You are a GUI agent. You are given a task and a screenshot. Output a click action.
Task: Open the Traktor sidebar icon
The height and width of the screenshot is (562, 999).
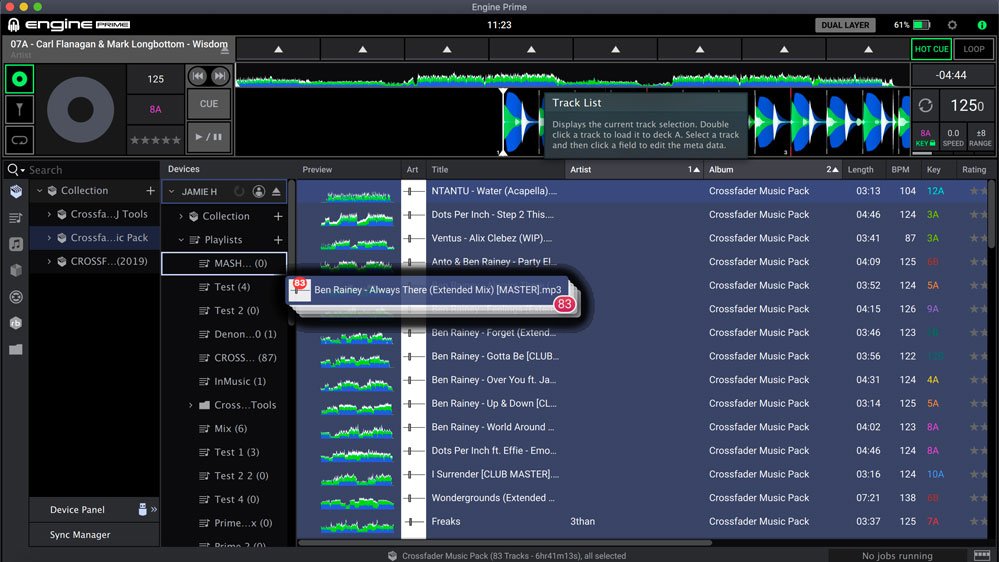tap(16, 297)
